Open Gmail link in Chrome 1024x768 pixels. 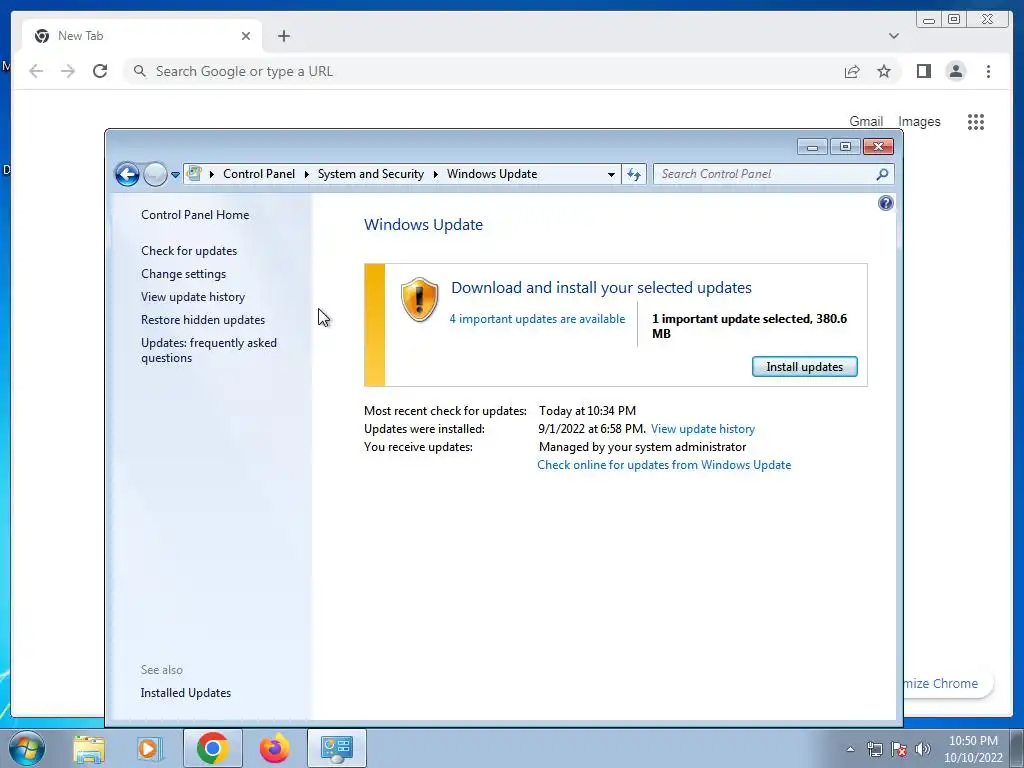[x=866, y=121]
